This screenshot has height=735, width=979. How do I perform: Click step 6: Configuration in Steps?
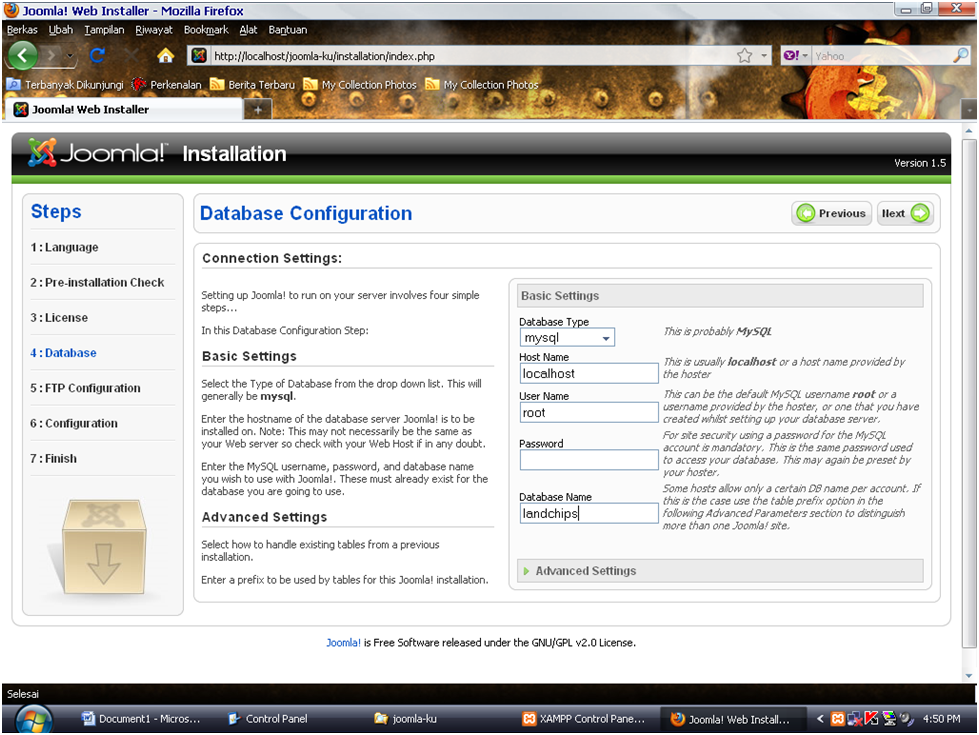(74, 423)
